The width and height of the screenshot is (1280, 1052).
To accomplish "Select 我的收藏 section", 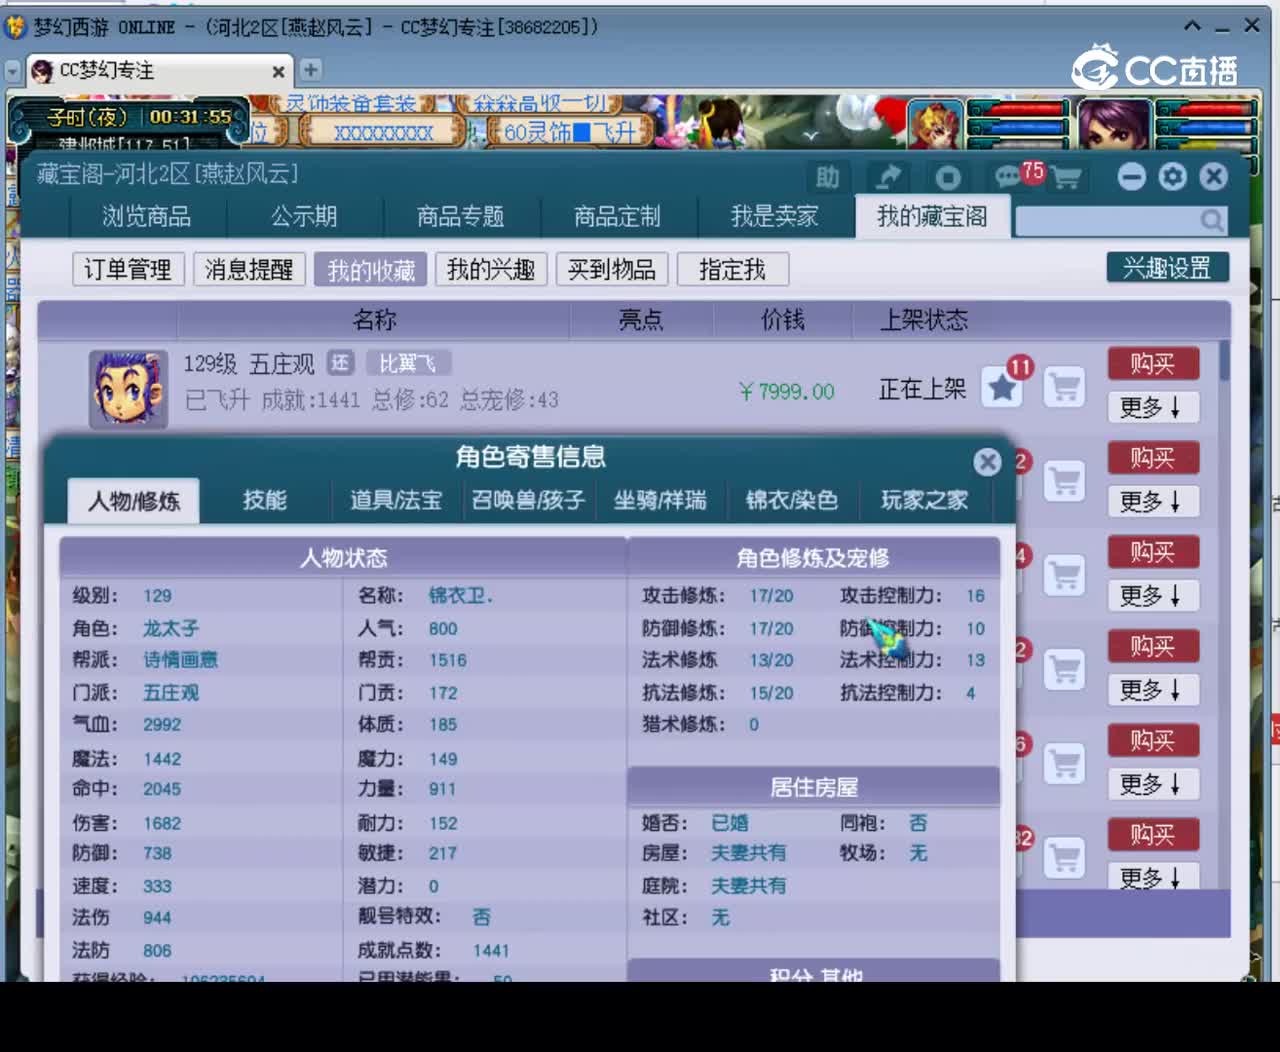I will pyautogui.click(x=371, y=269).
